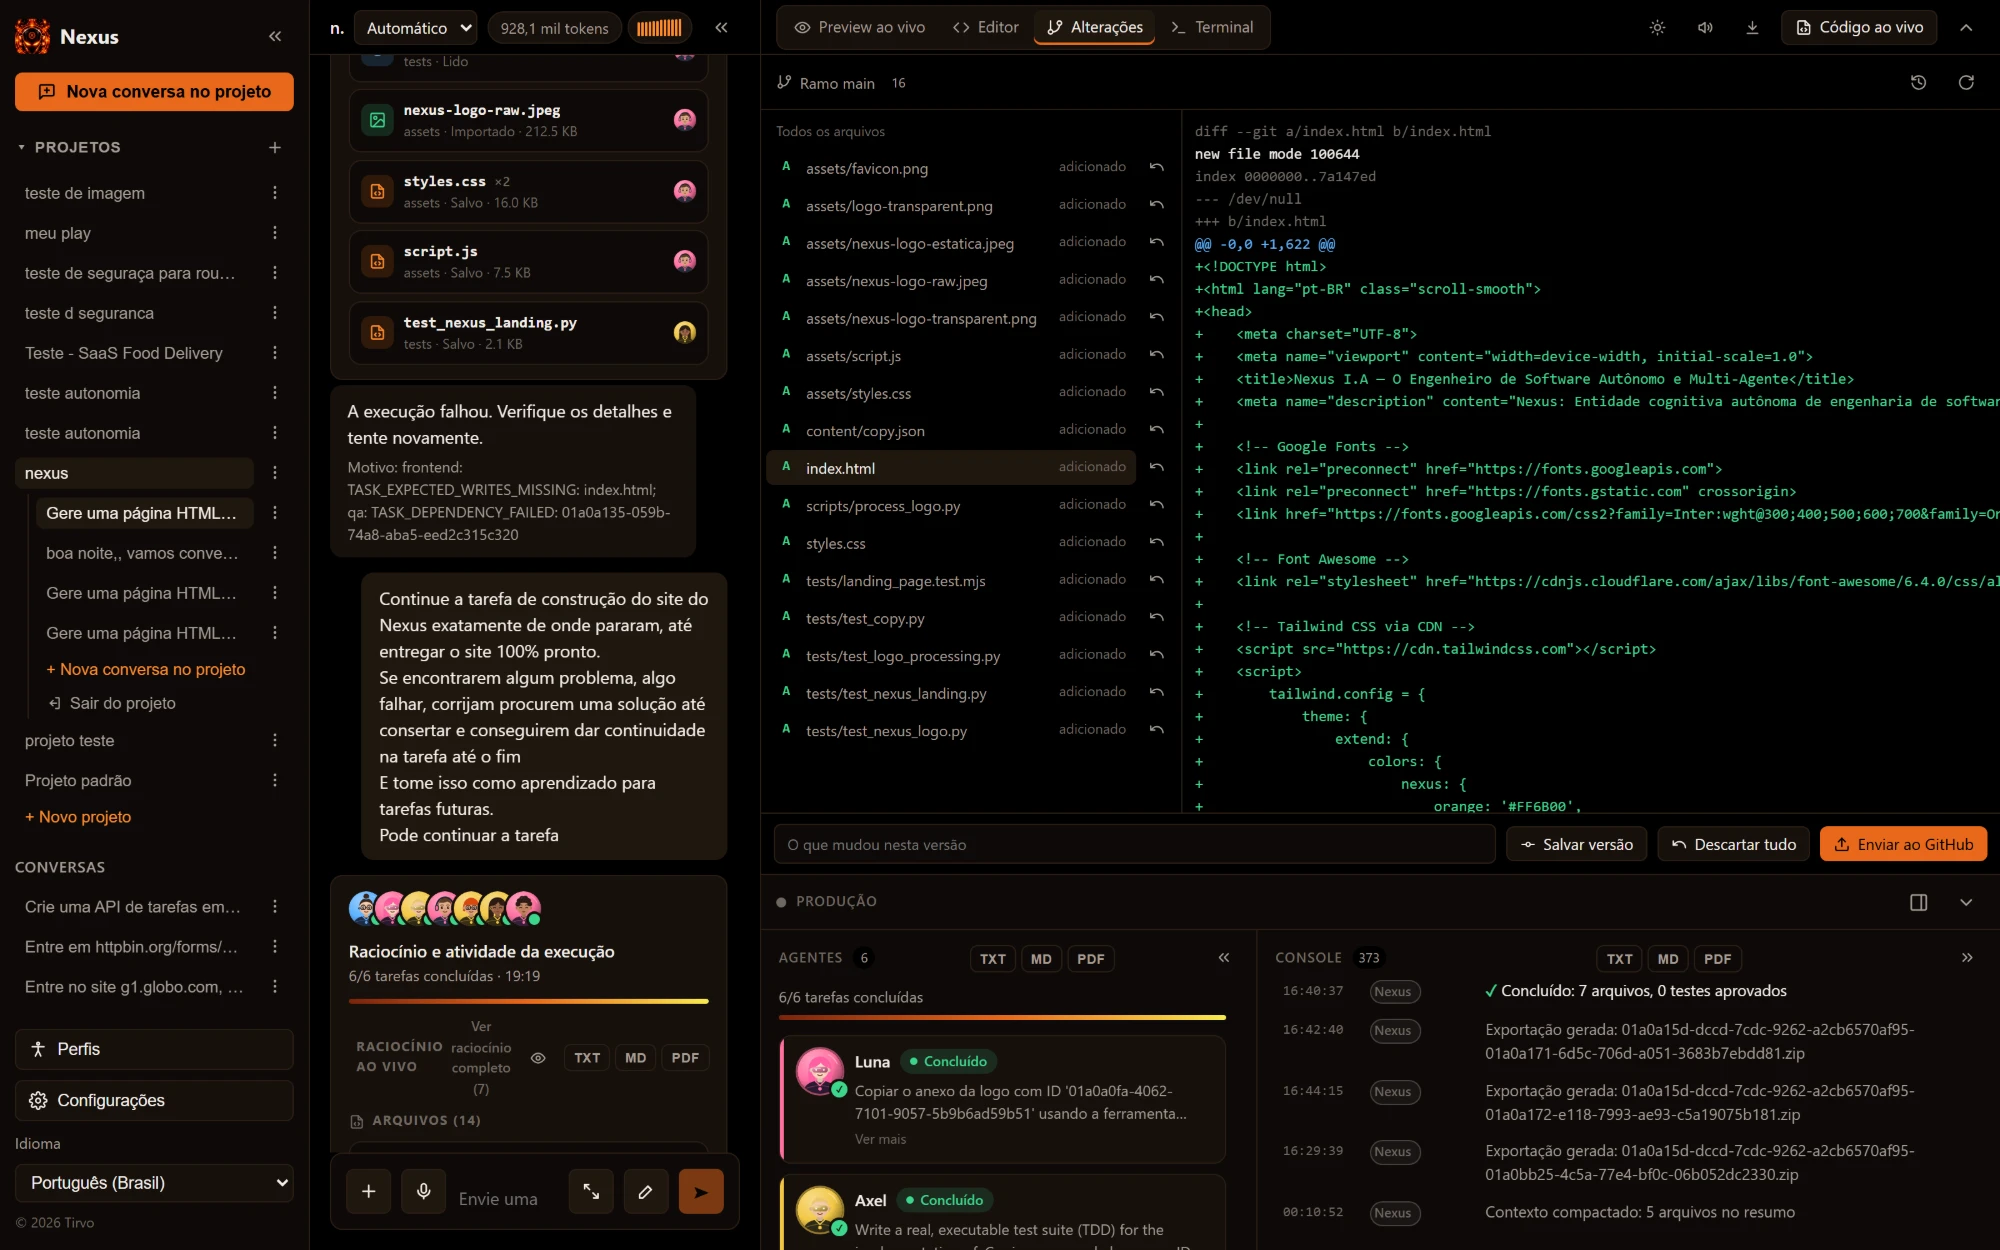Viewport: 2000px width, 1250px height.
Task: Download project with the download icon
Action: tap(1752, 28)
